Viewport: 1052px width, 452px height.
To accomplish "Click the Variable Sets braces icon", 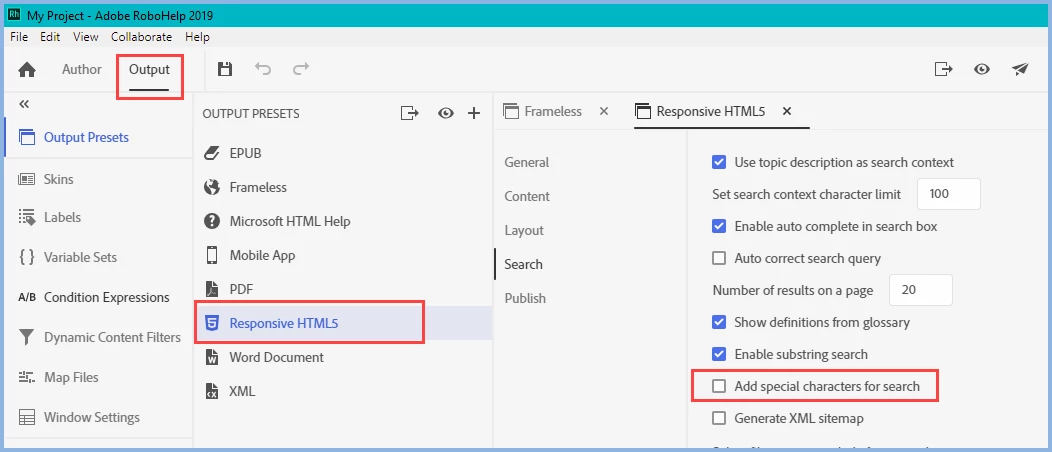I will click(x=27, y=257).
